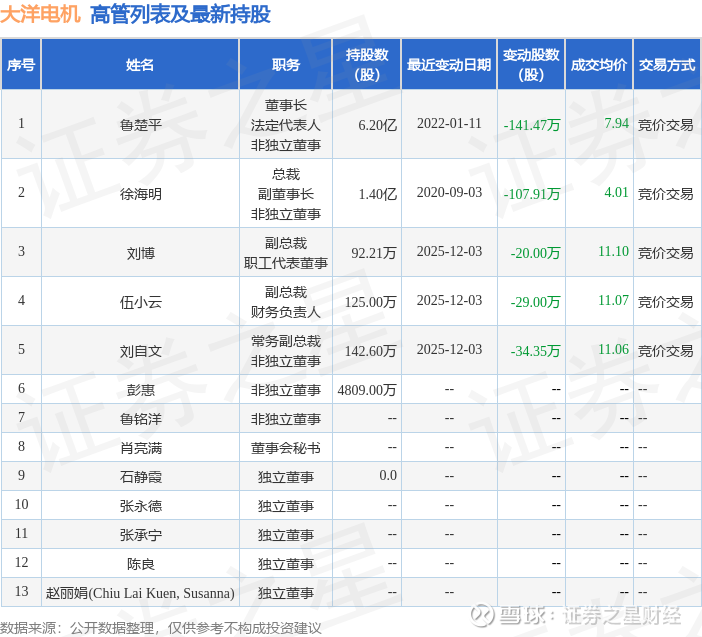Screen dimensions: 702x637
Task: Select the name 伍小云
Action: [141, 302]
